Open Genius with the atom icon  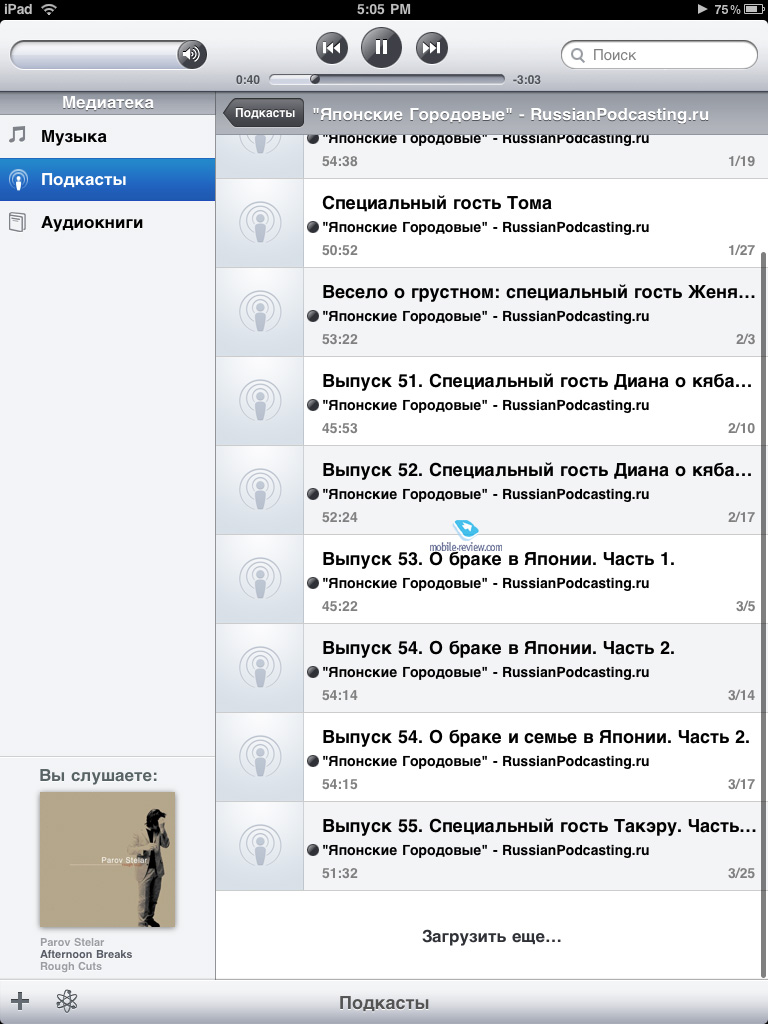pos(67,1001)
